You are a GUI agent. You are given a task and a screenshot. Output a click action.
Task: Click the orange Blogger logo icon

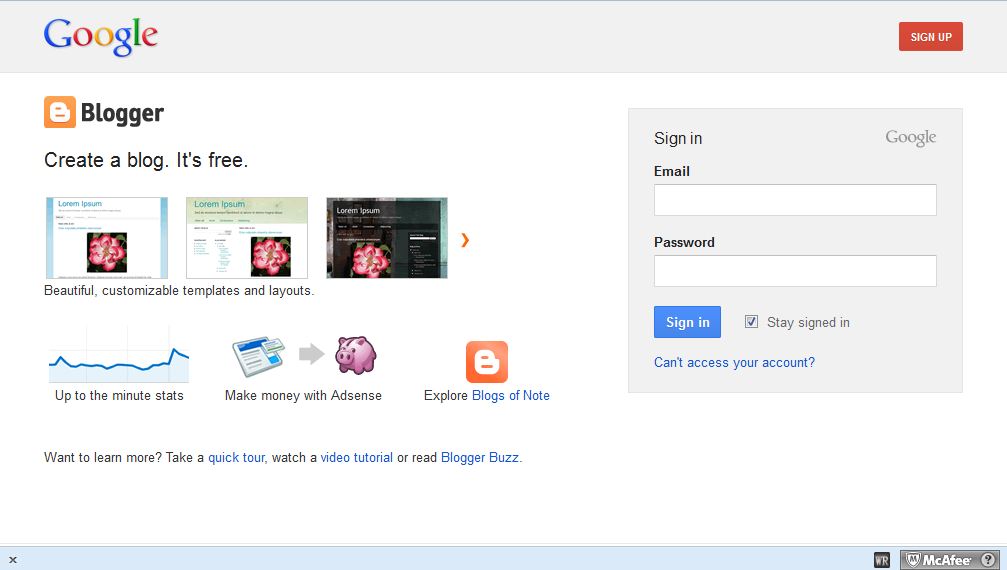[60, 112]
